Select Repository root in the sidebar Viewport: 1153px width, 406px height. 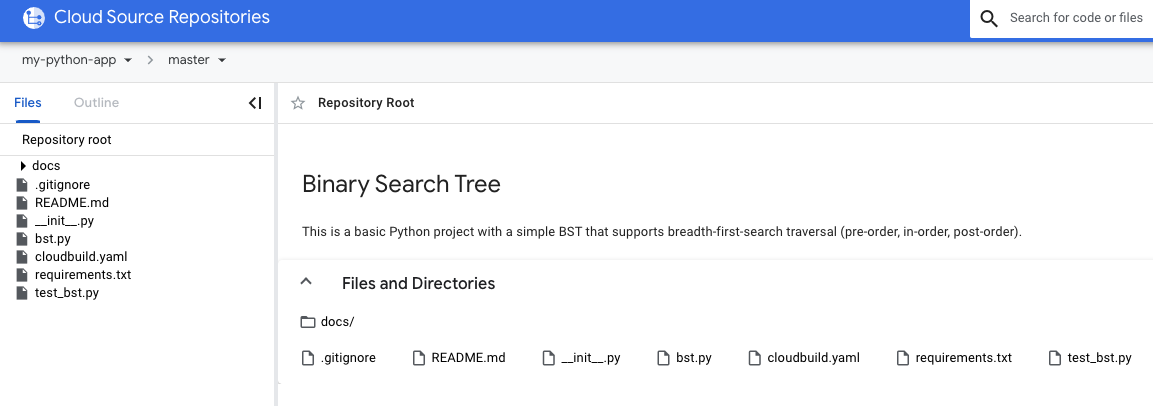[x=67, y=140]
